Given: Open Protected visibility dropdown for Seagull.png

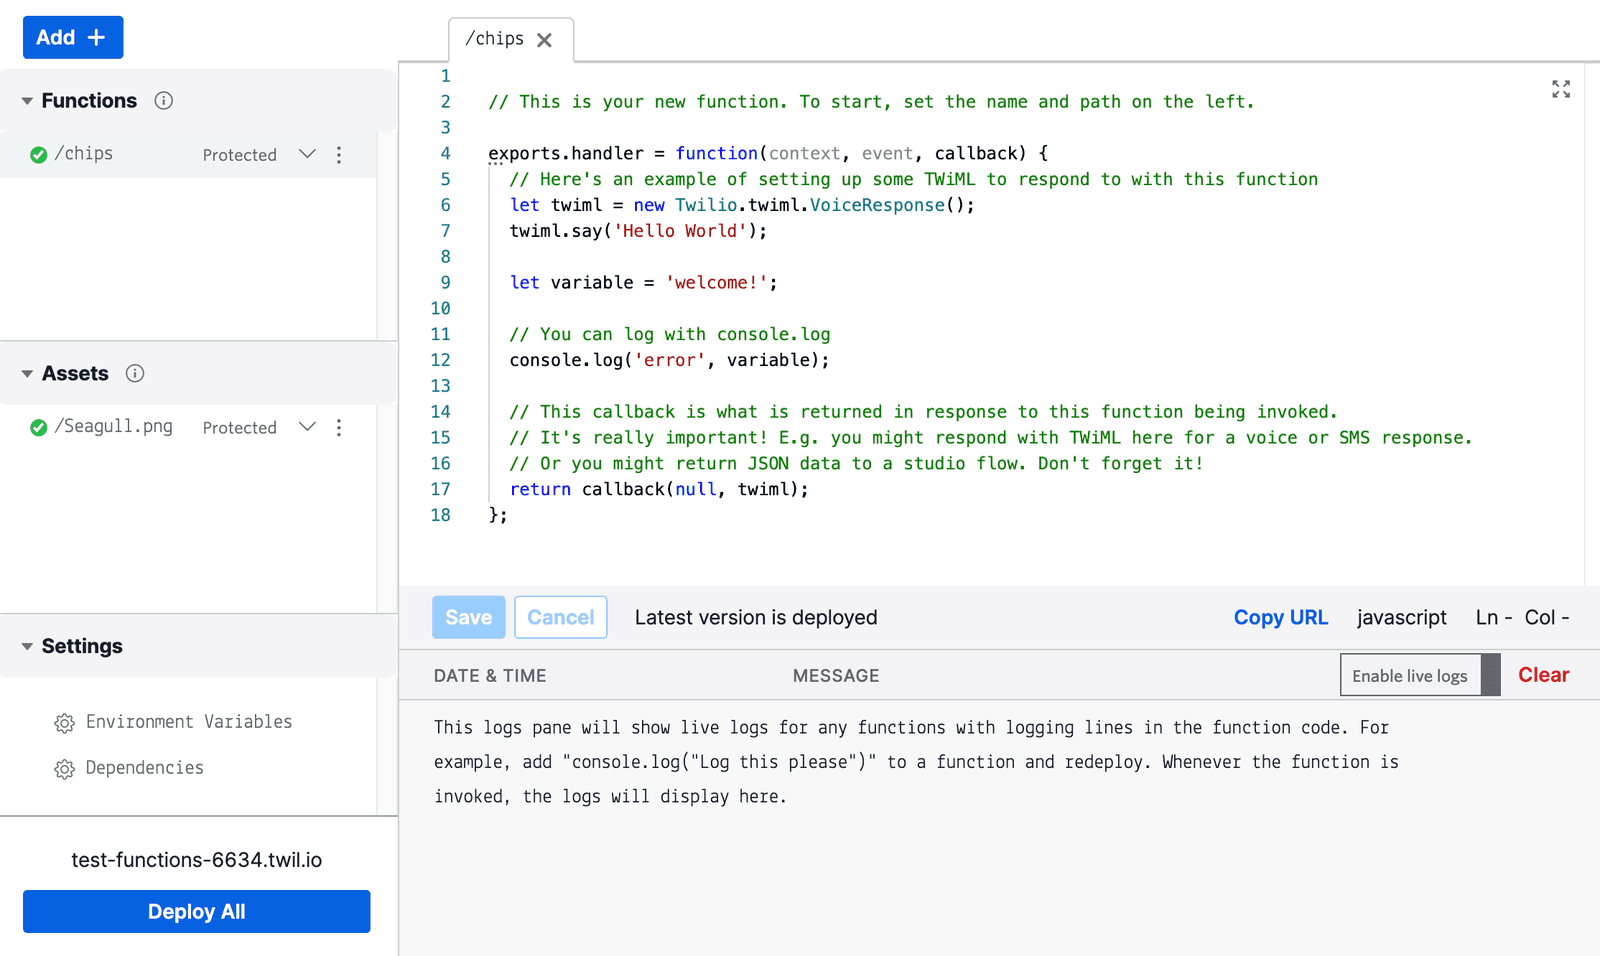Looking at the screenshot, I should tap(307, 427).
